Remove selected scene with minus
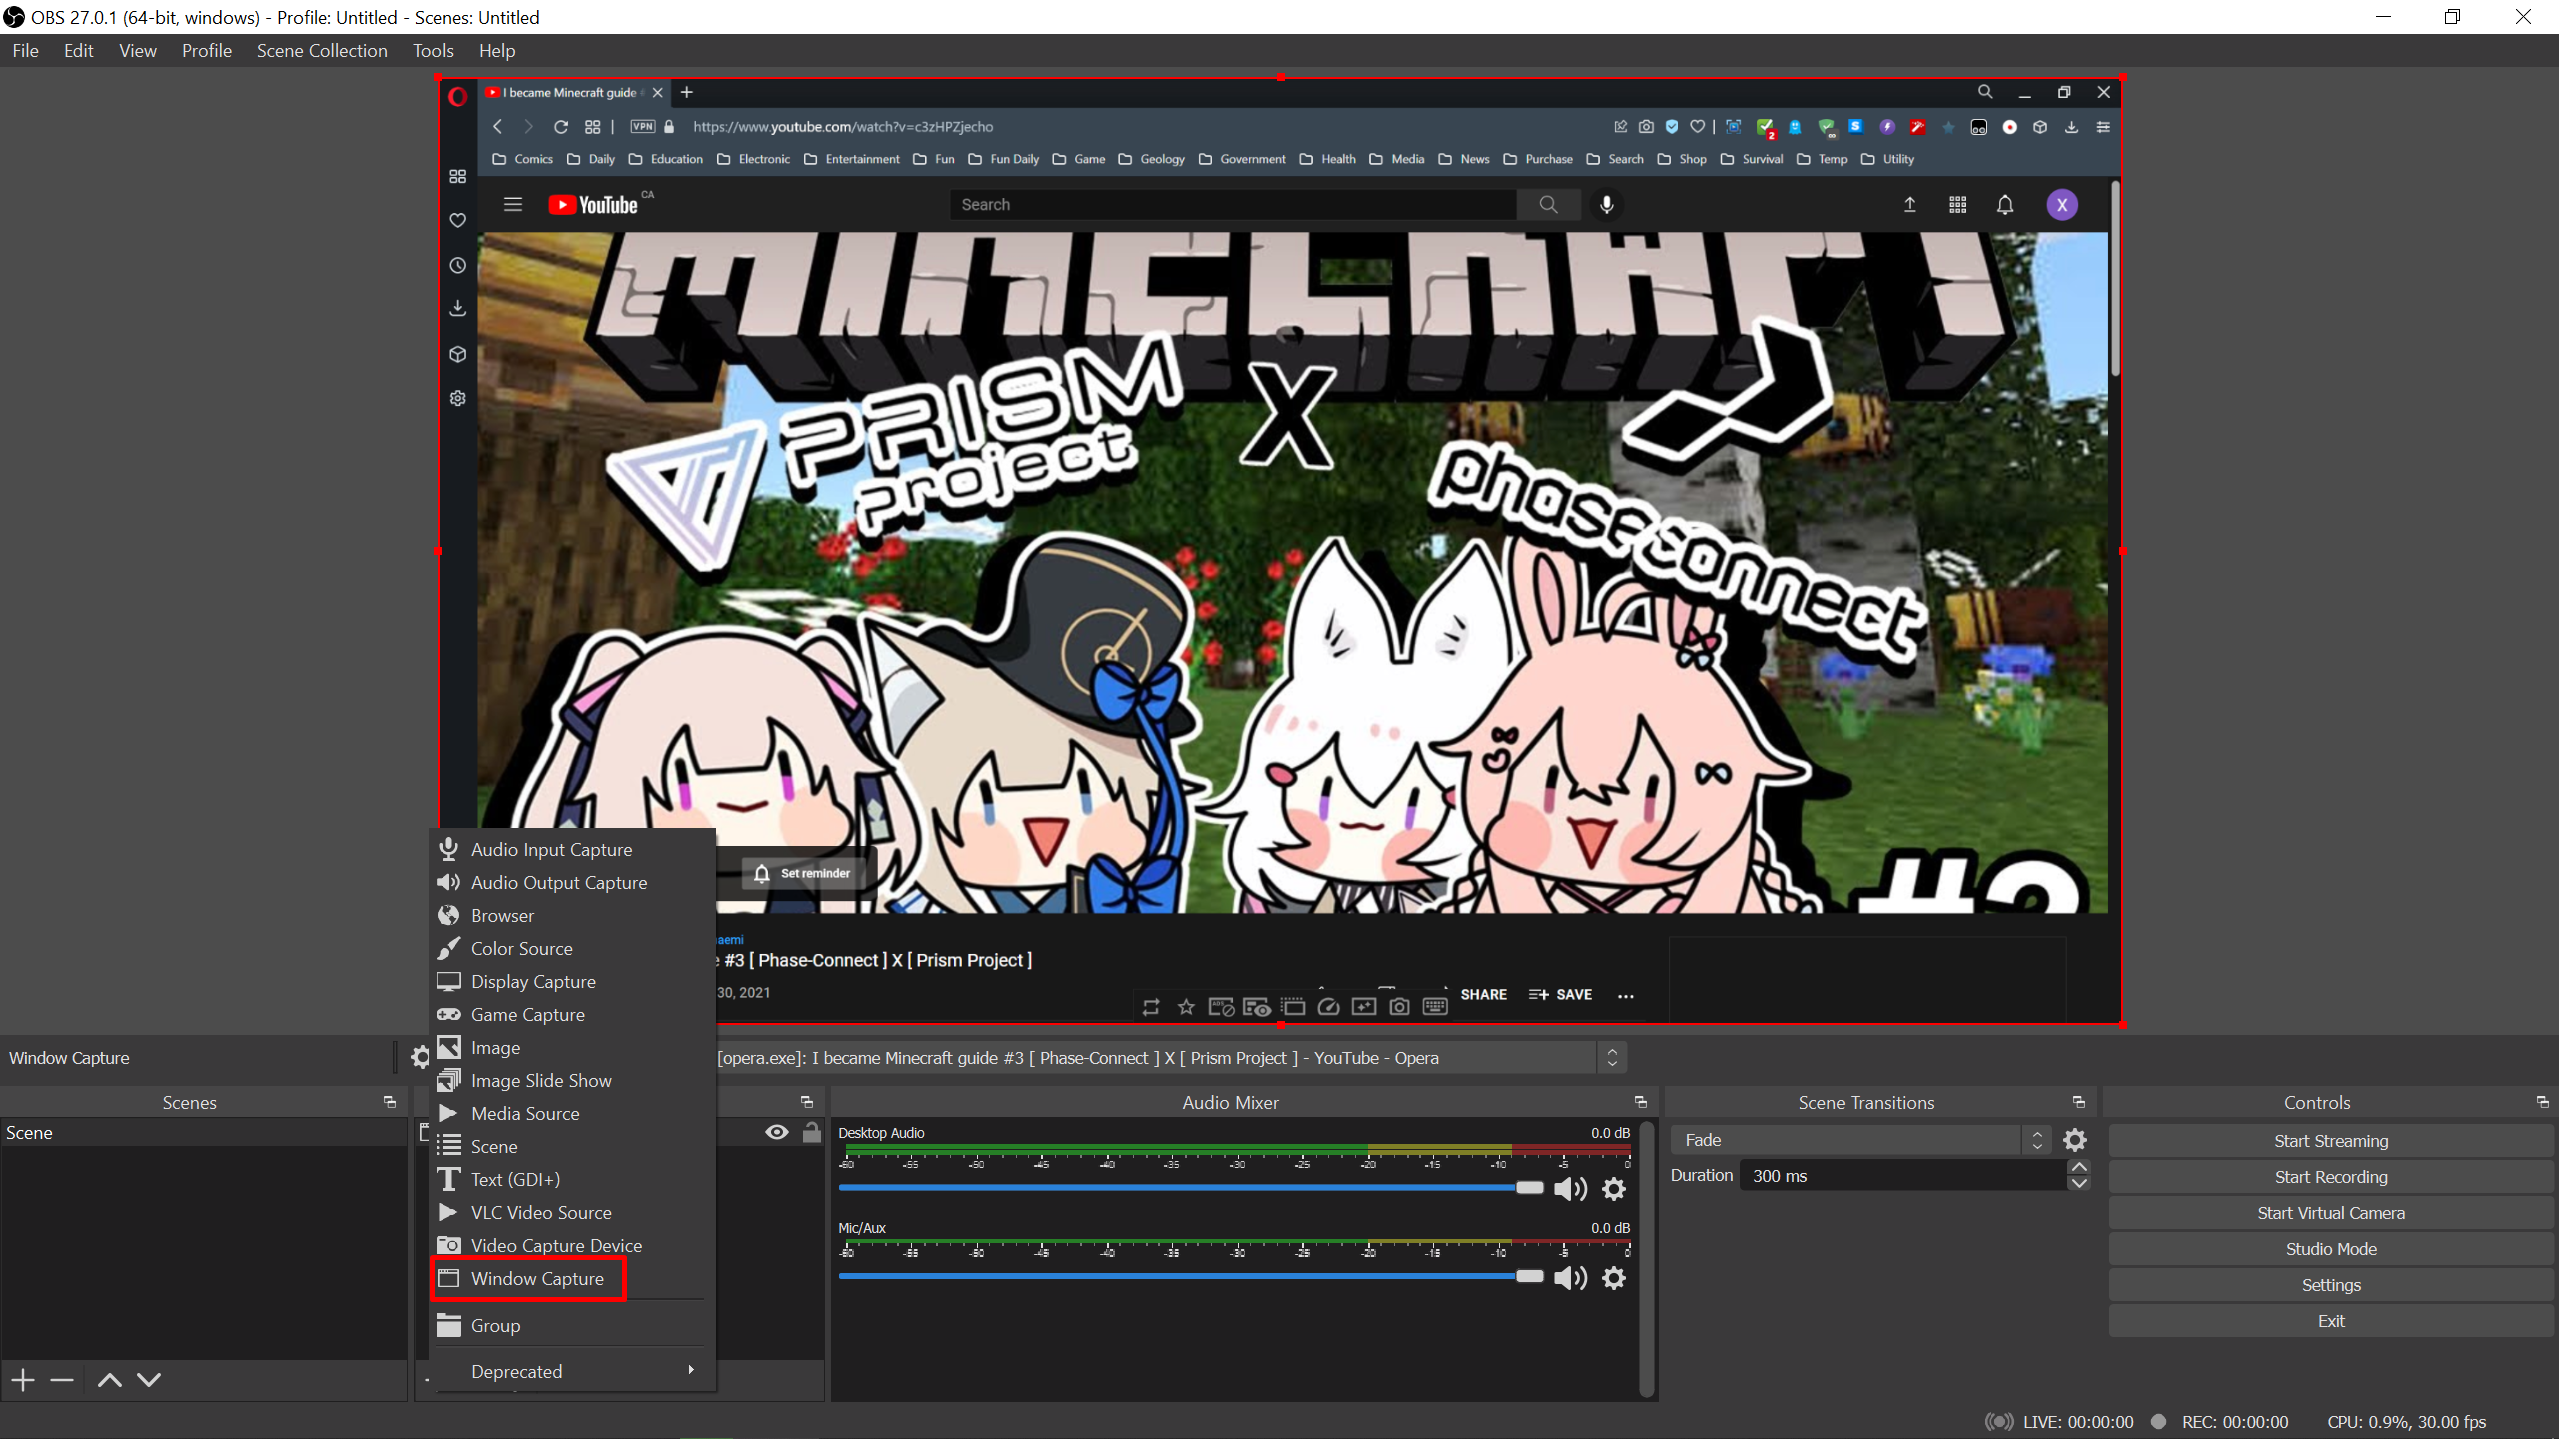Image resolution: width=2559 pixels, height=1439 pixels. (x=62, y=1380)
